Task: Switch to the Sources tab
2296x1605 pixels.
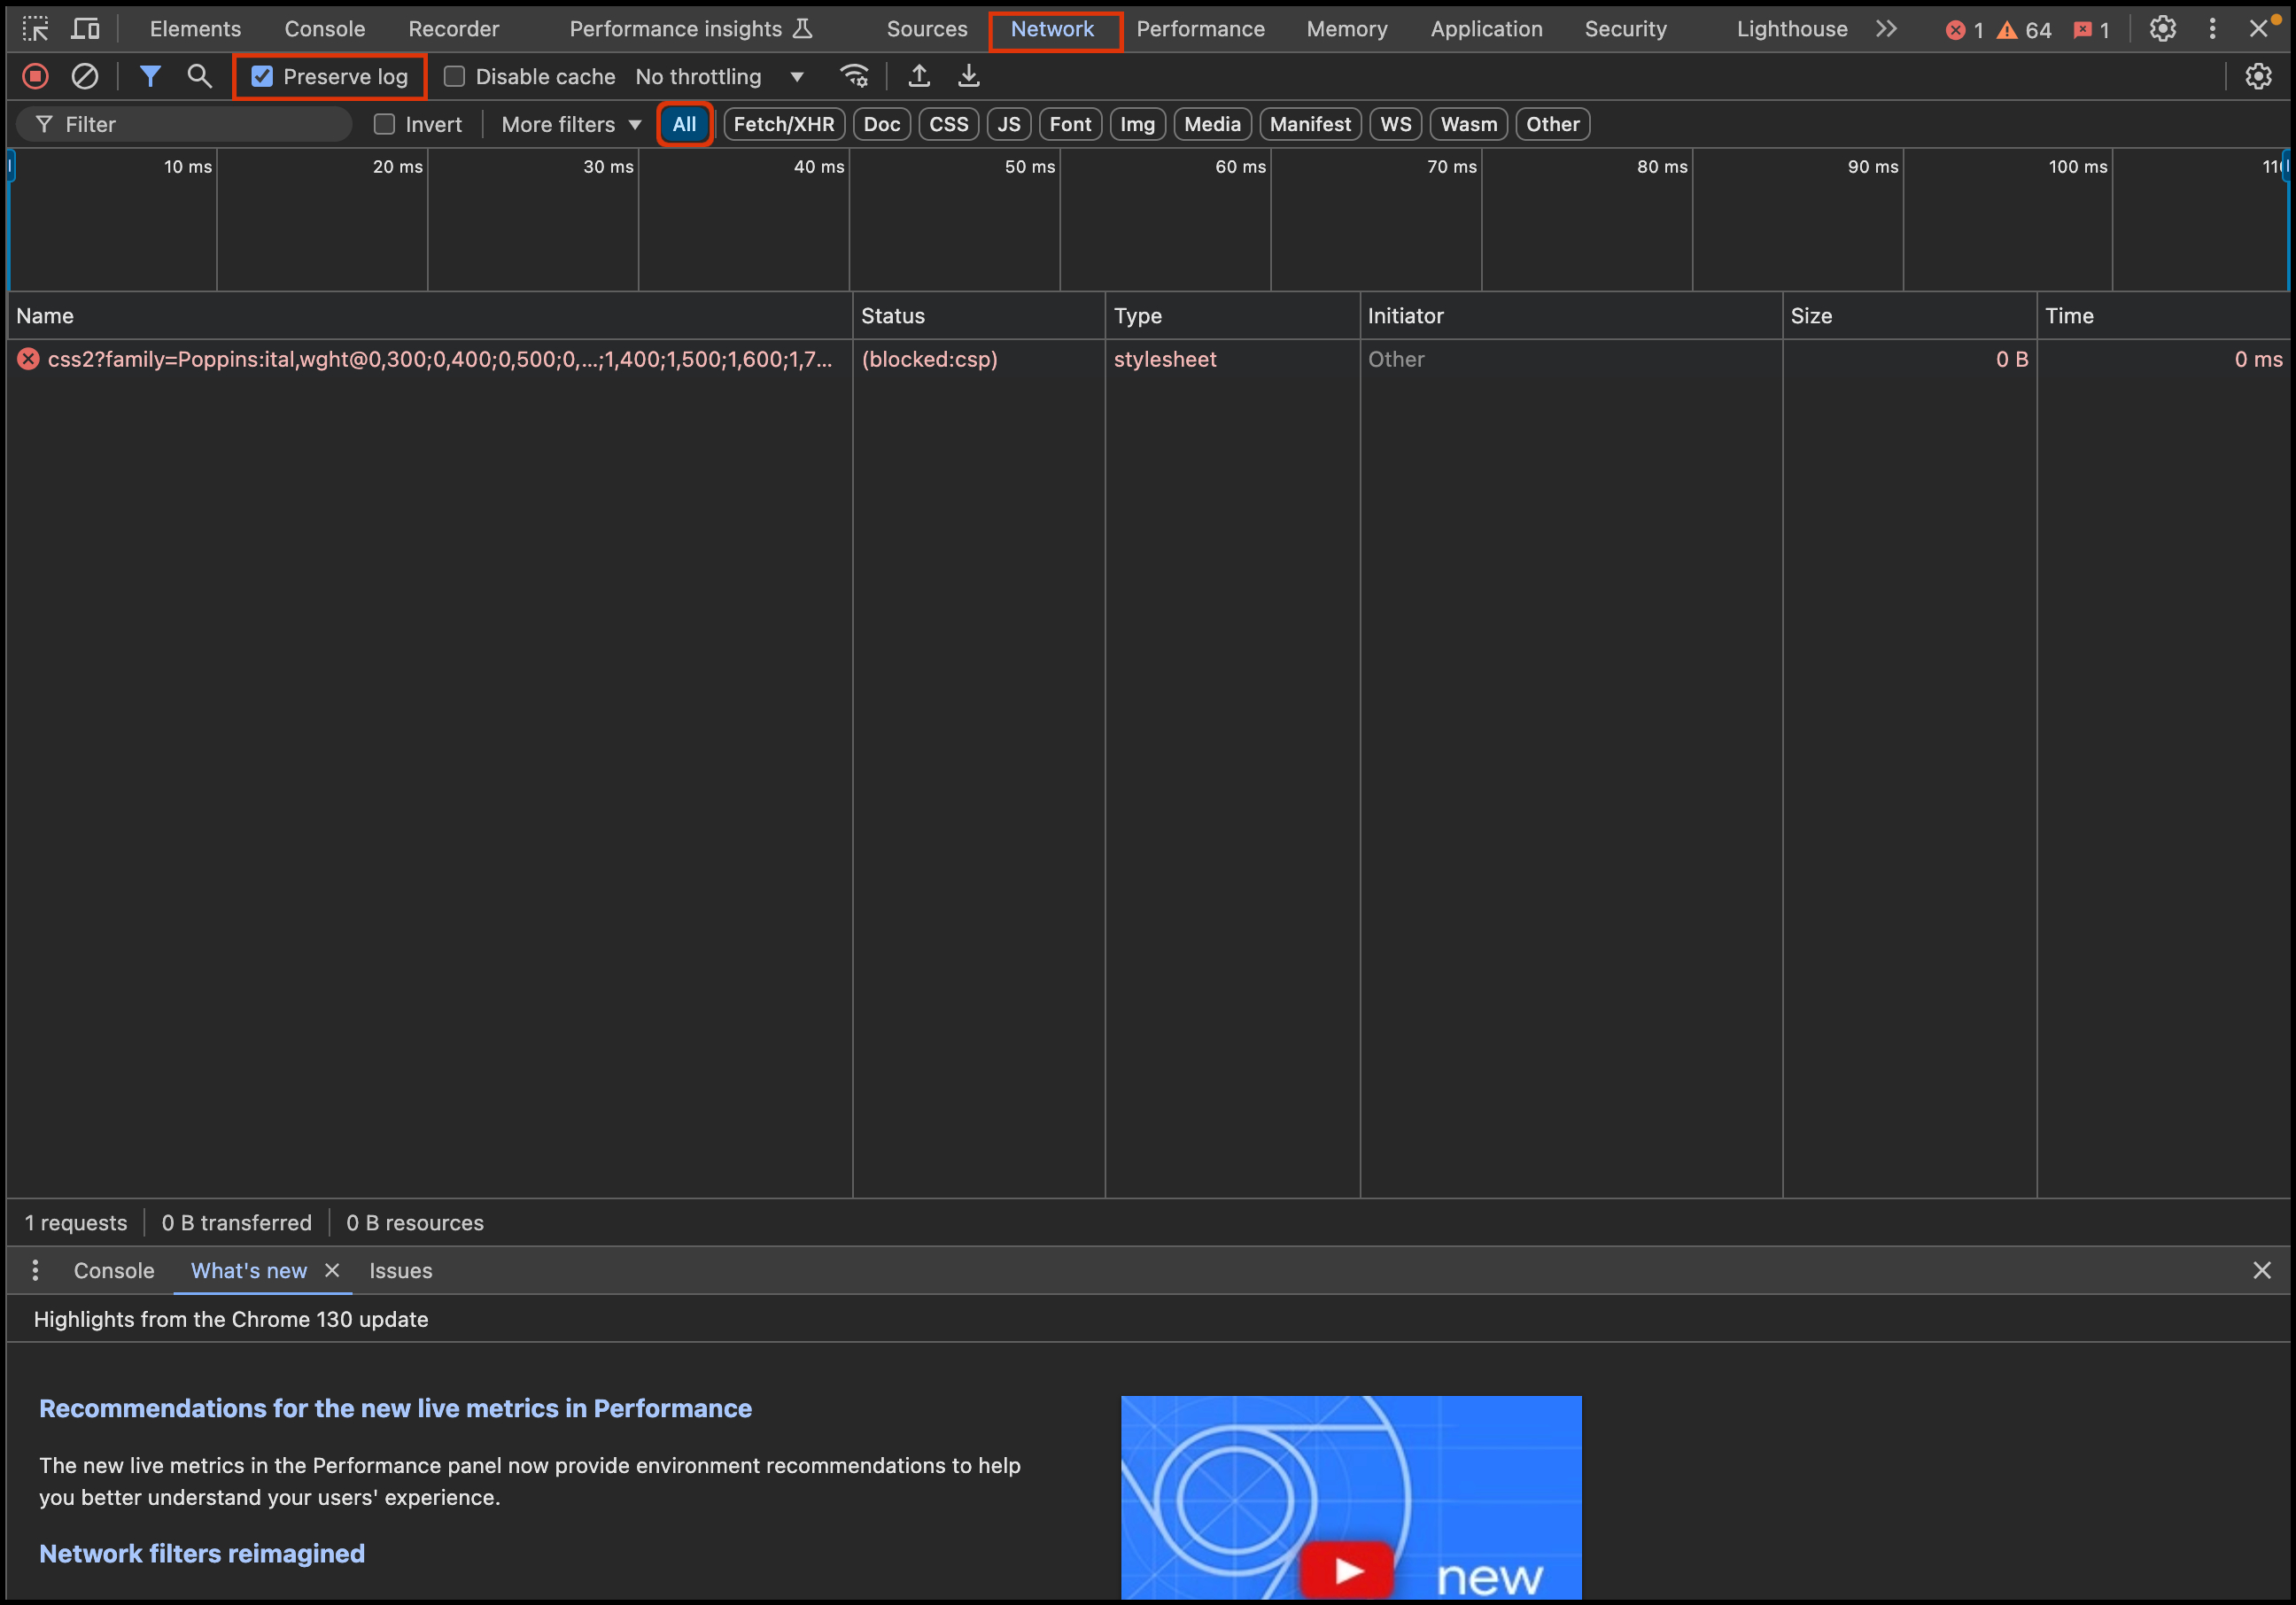Action: point(926,29)
